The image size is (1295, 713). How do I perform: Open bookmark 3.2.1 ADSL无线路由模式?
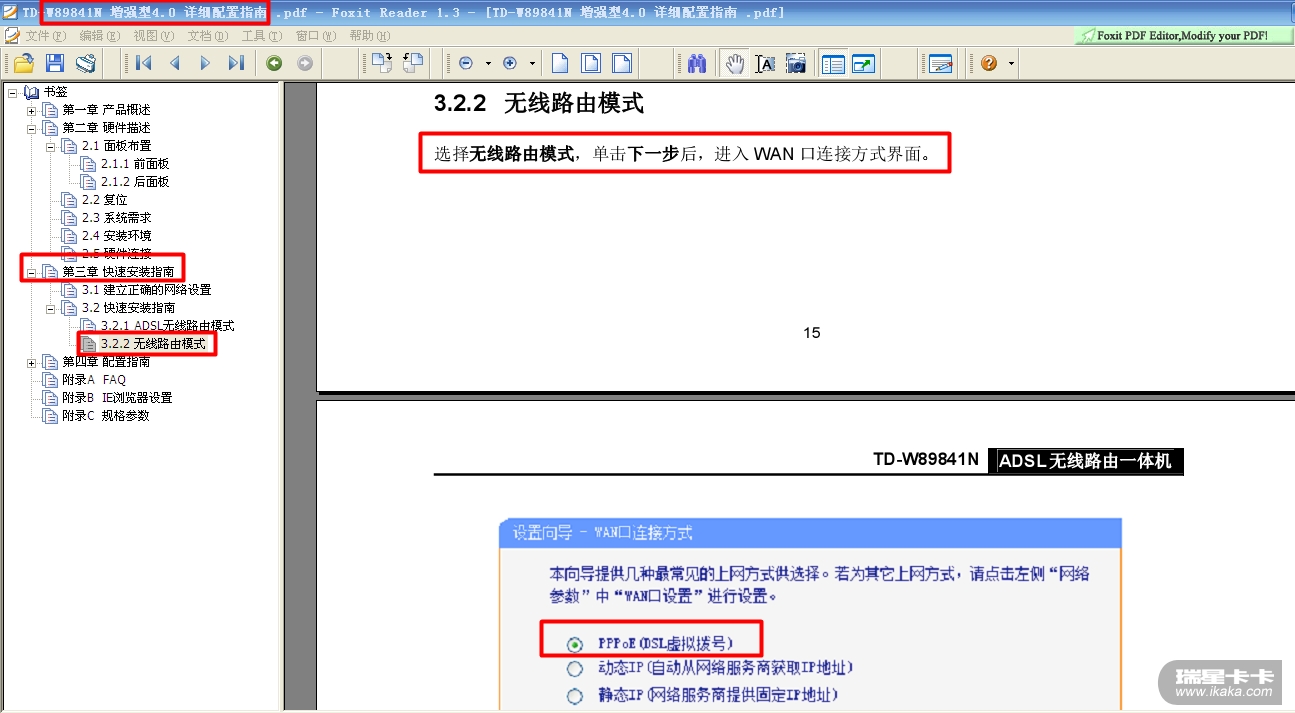(167, 326)
